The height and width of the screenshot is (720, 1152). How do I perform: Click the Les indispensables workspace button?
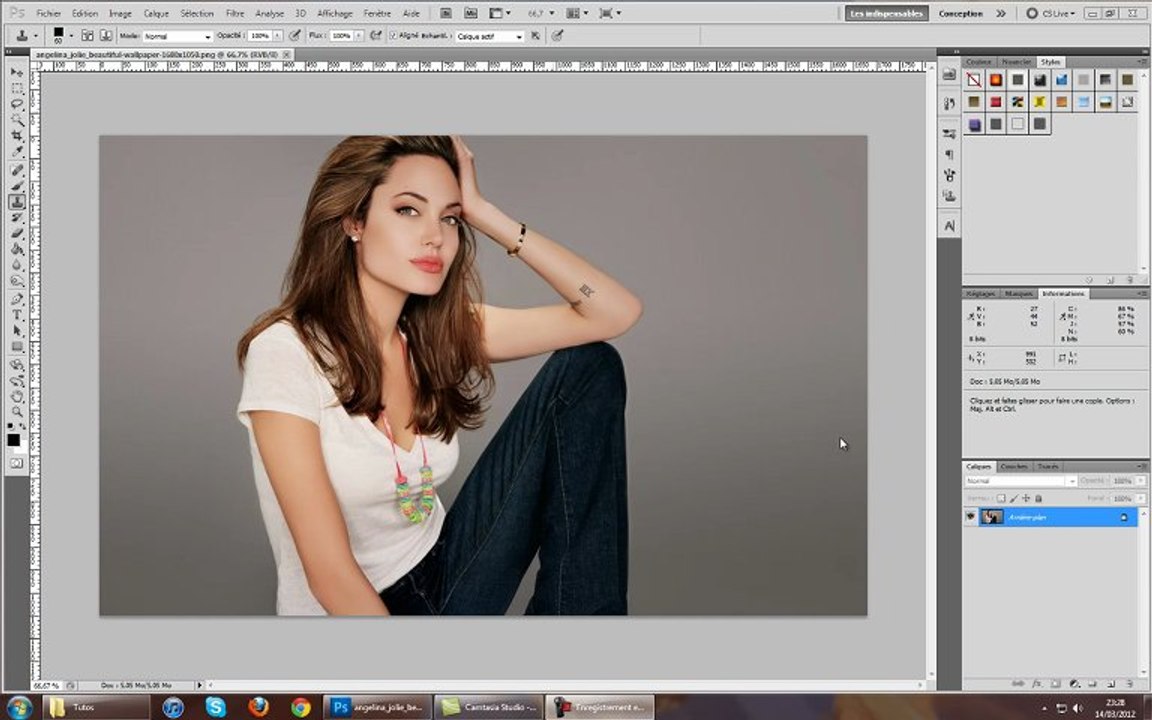[886, 14]
